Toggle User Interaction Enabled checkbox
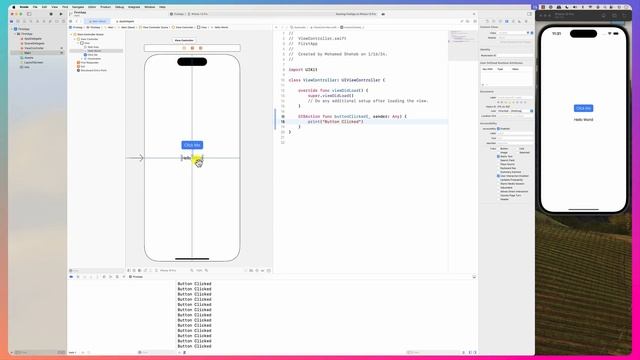 pyautogui.click(x=498, y=176)
